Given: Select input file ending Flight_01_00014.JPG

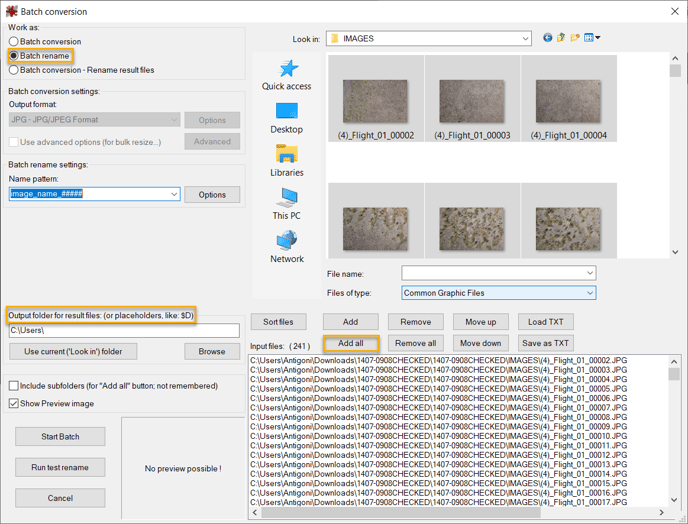Looking at the screenshot, I should 439,474.
